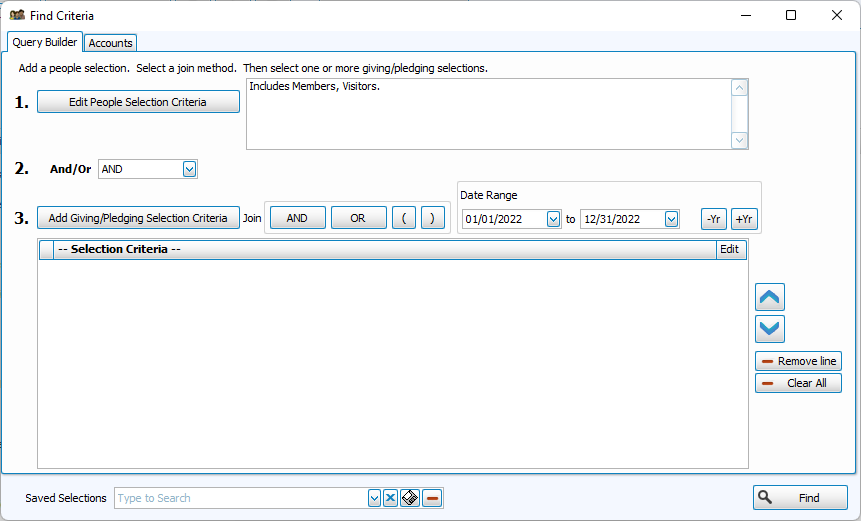
Task: Click the Find magnifier button
Action: (x=799, y=498)
